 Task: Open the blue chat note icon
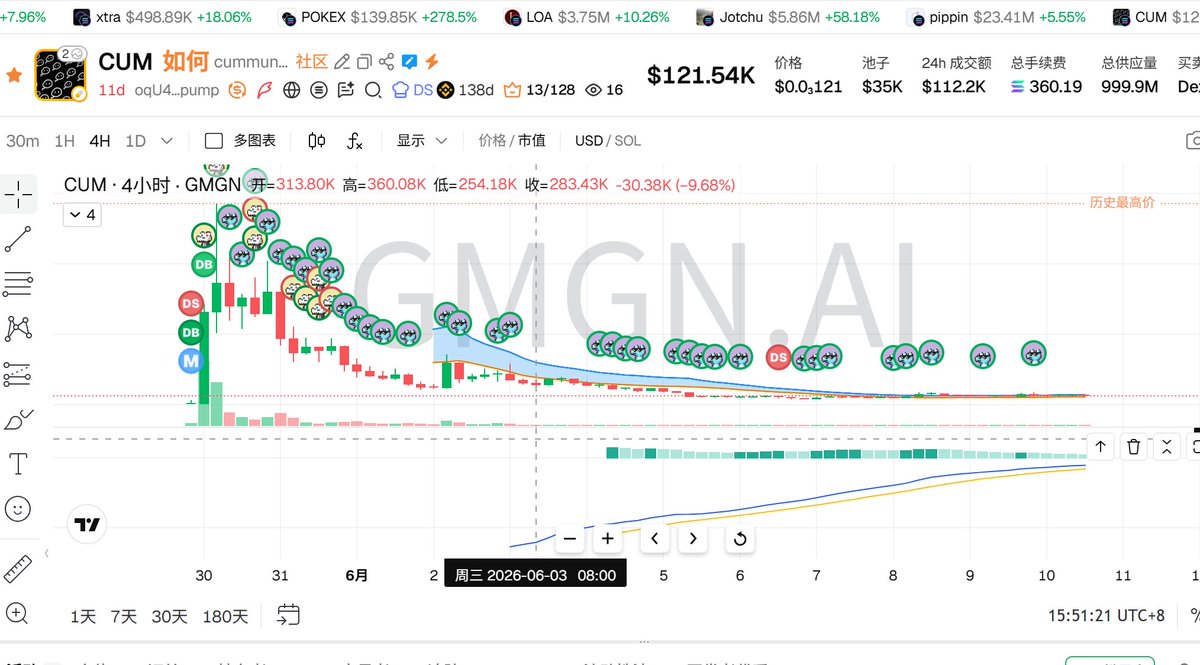pos(409,62)
